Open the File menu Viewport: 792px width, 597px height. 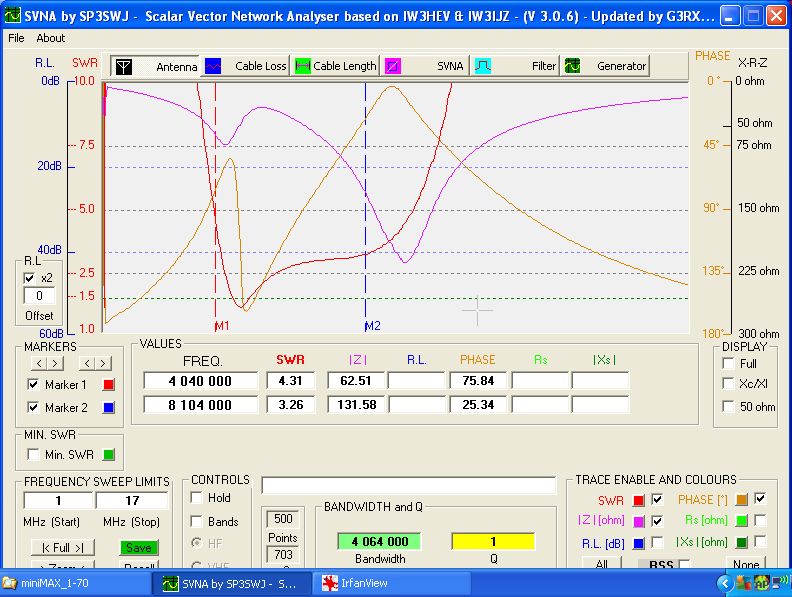16,38
